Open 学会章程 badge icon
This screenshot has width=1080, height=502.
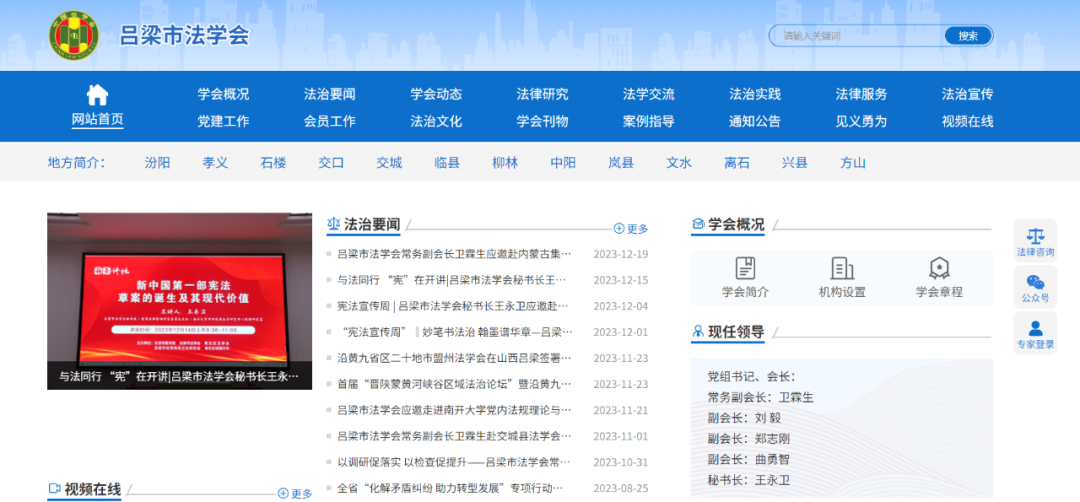939,268
